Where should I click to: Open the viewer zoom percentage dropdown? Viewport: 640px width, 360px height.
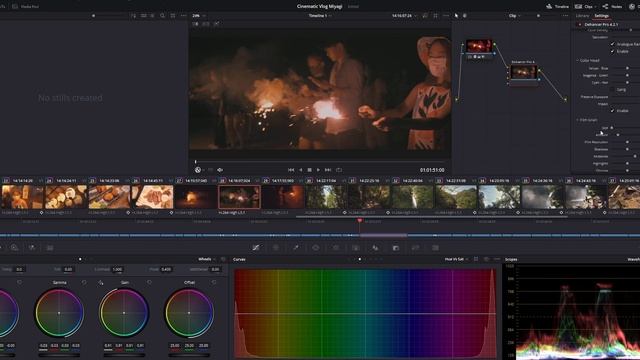[199, 16]
